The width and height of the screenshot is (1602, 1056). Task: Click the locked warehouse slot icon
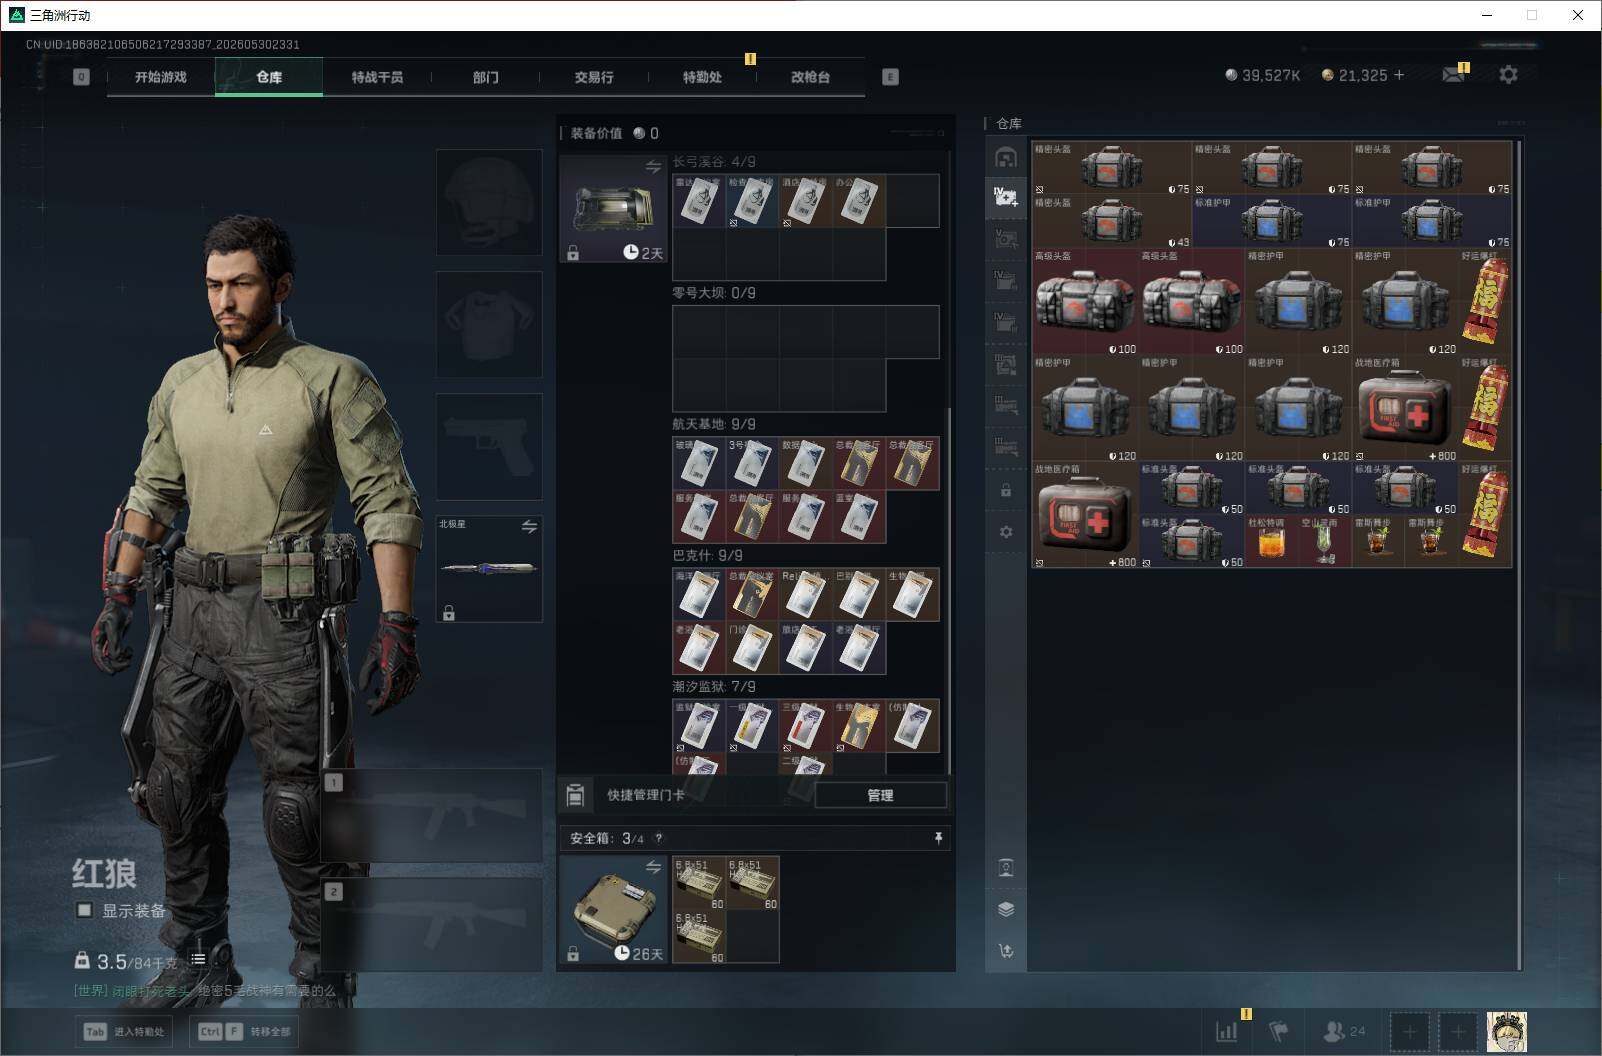point(1006,491)
